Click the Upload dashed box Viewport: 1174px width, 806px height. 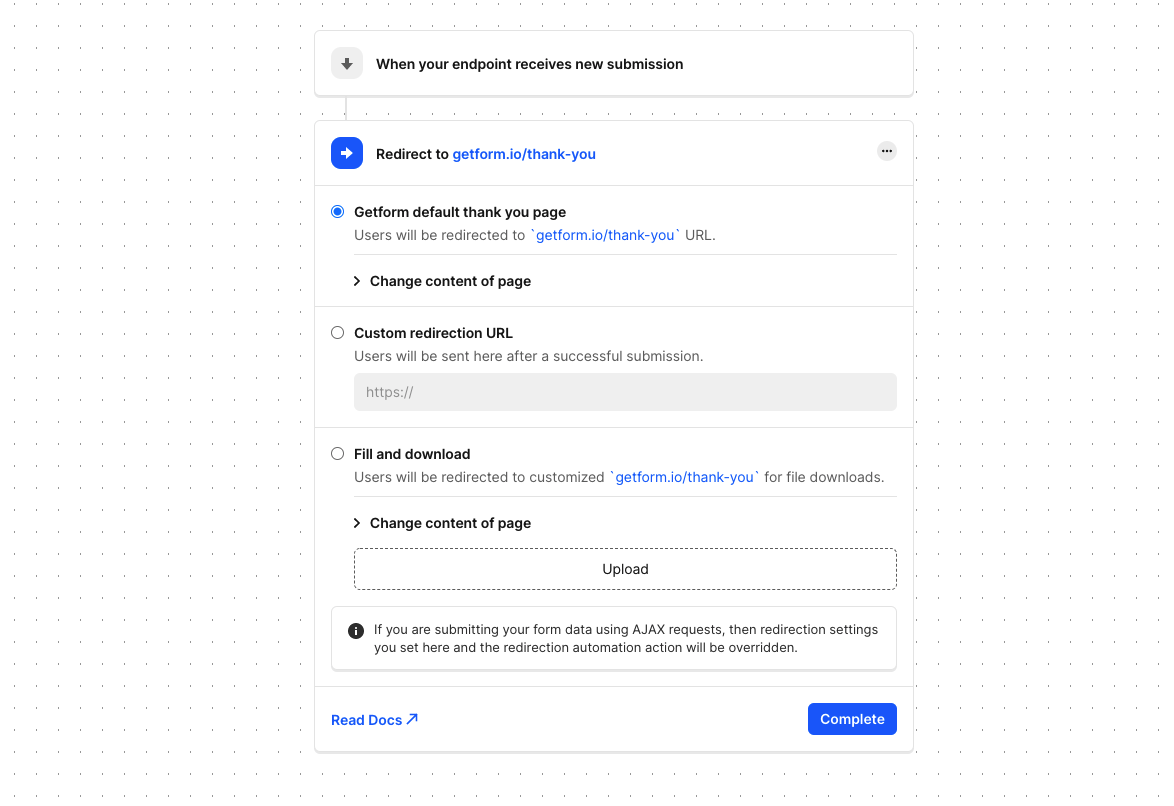coord(625,569)
